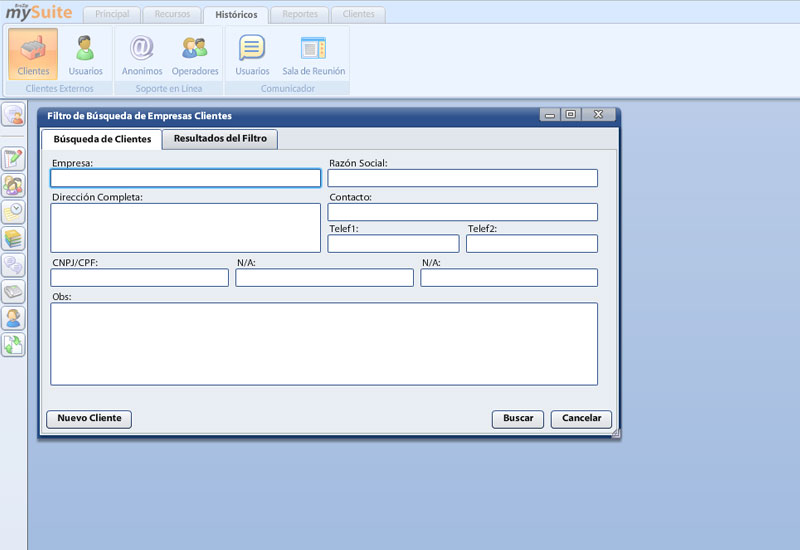Click the notepad with pencil sidebar icon
The width and height of the screenshot is (800, 550).
click(x=14, y=158)
